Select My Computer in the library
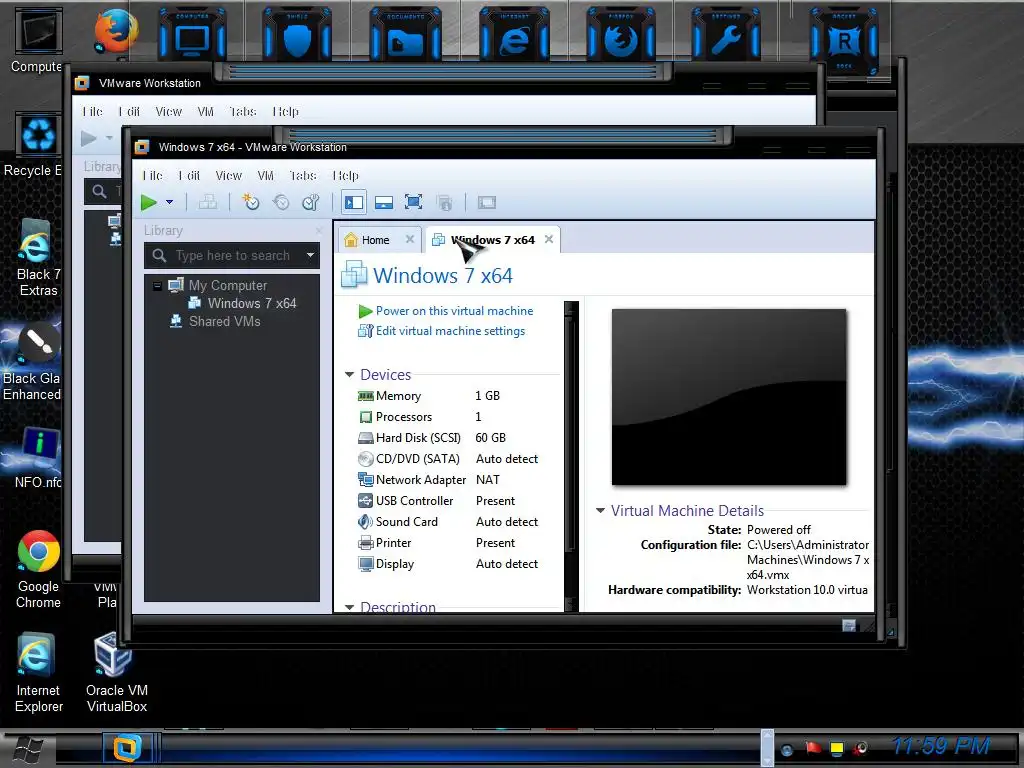The width and height of the screenshot is (1024, 768). pyautogui.click(x=227, y=285)
